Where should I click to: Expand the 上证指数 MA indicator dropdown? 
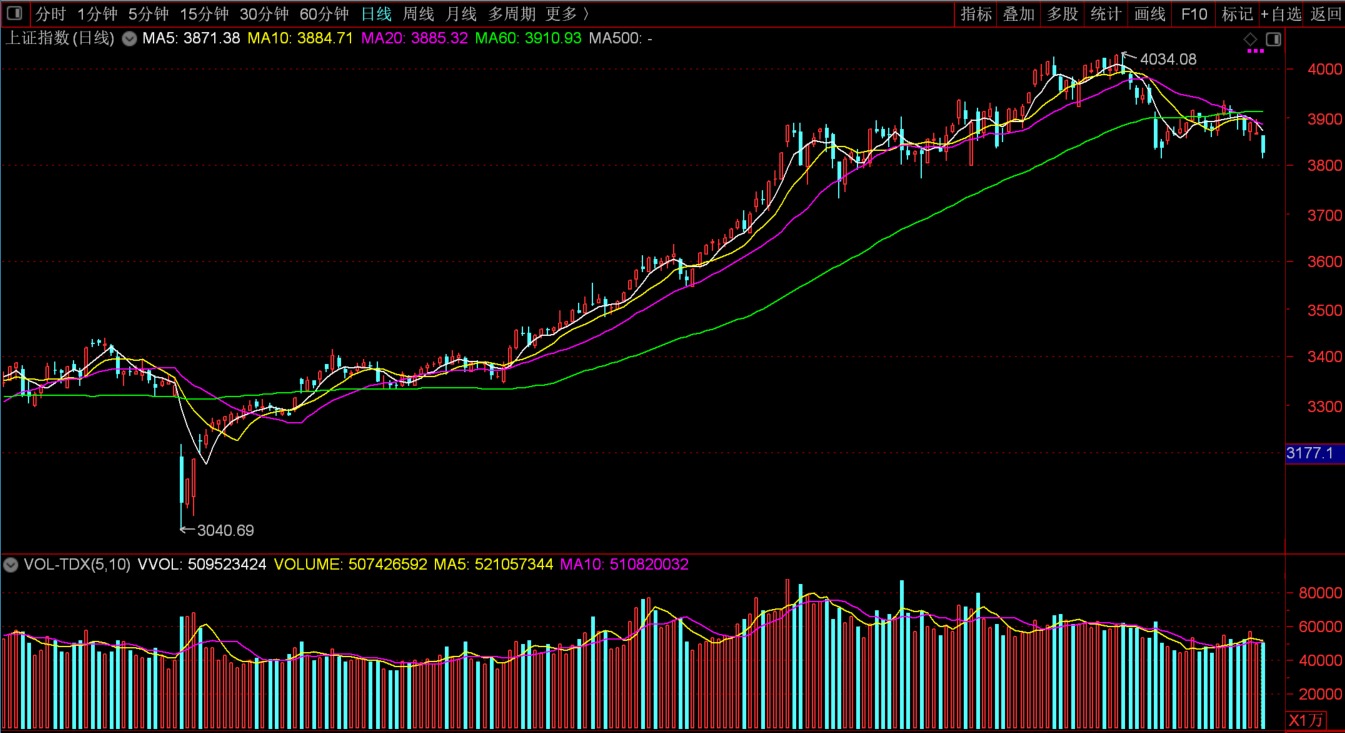coord(128,39)
